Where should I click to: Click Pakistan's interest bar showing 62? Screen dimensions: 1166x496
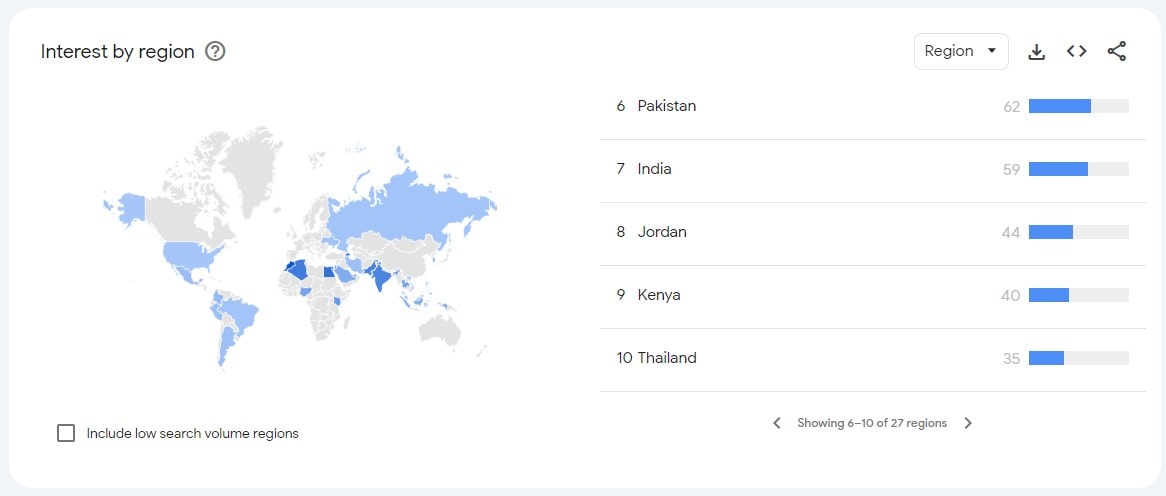pos(1078,106)
